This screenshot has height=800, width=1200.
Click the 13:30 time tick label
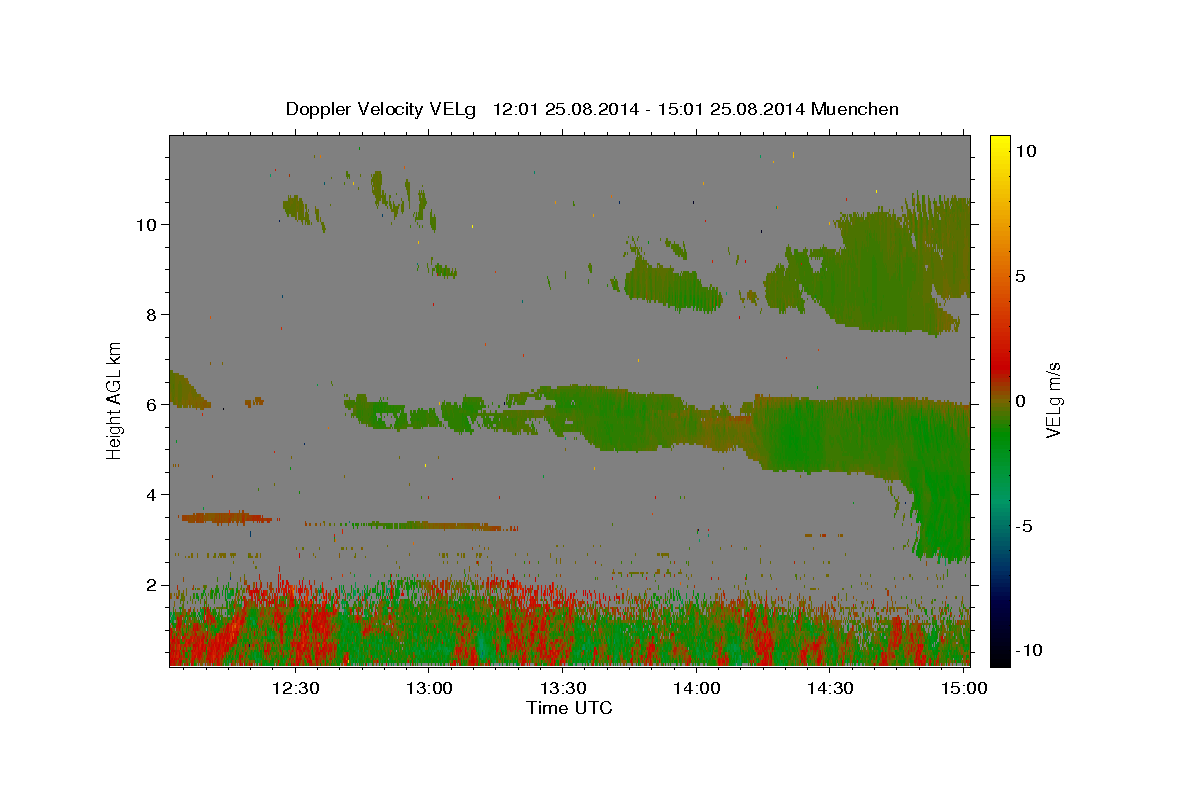563,688
